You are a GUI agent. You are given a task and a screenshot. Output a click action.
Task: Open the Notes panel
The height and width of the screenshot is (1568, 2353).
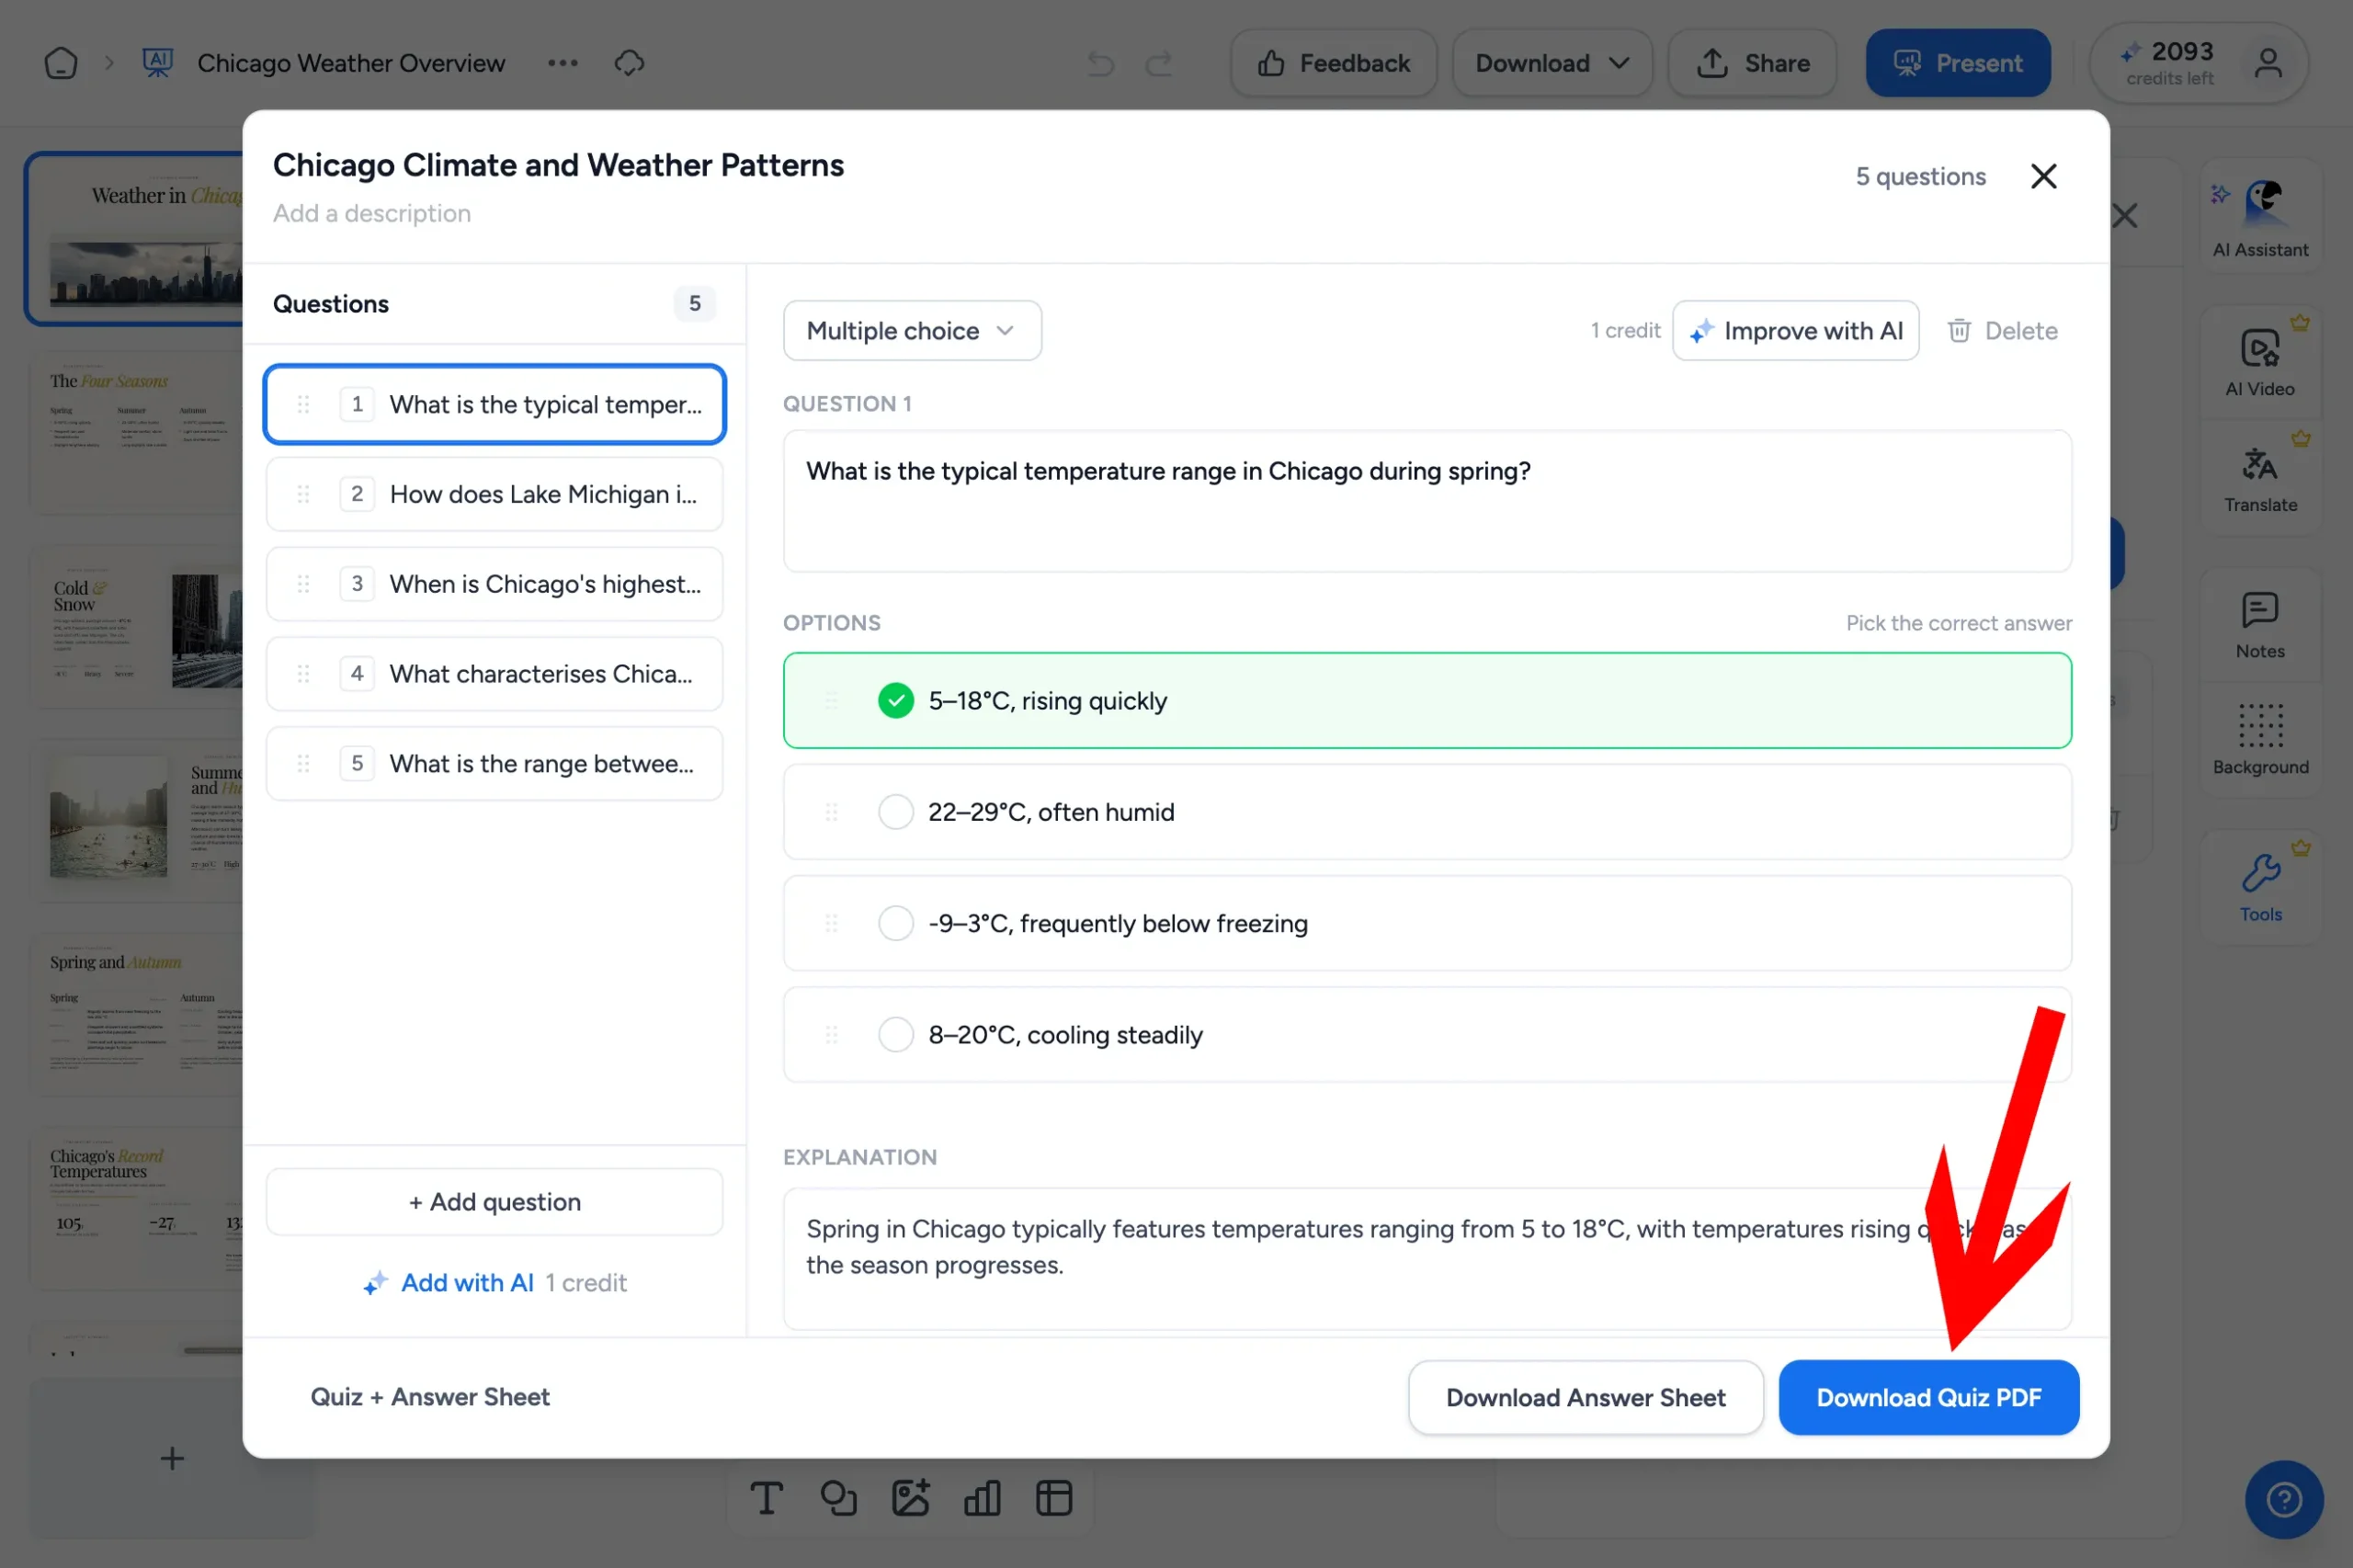click(x=2260, y=625)
